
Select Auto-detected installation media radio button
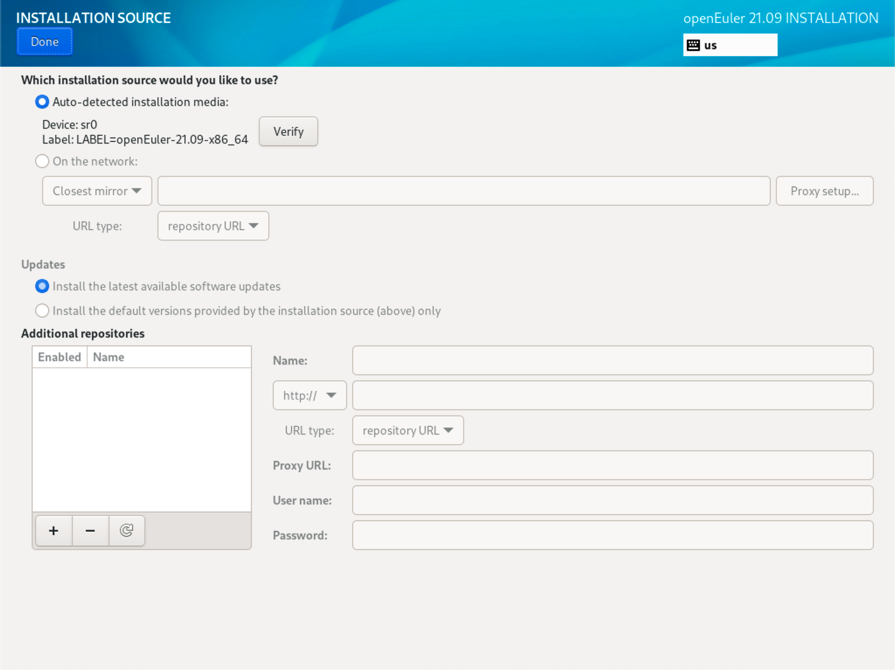click(x=42, y=102)
